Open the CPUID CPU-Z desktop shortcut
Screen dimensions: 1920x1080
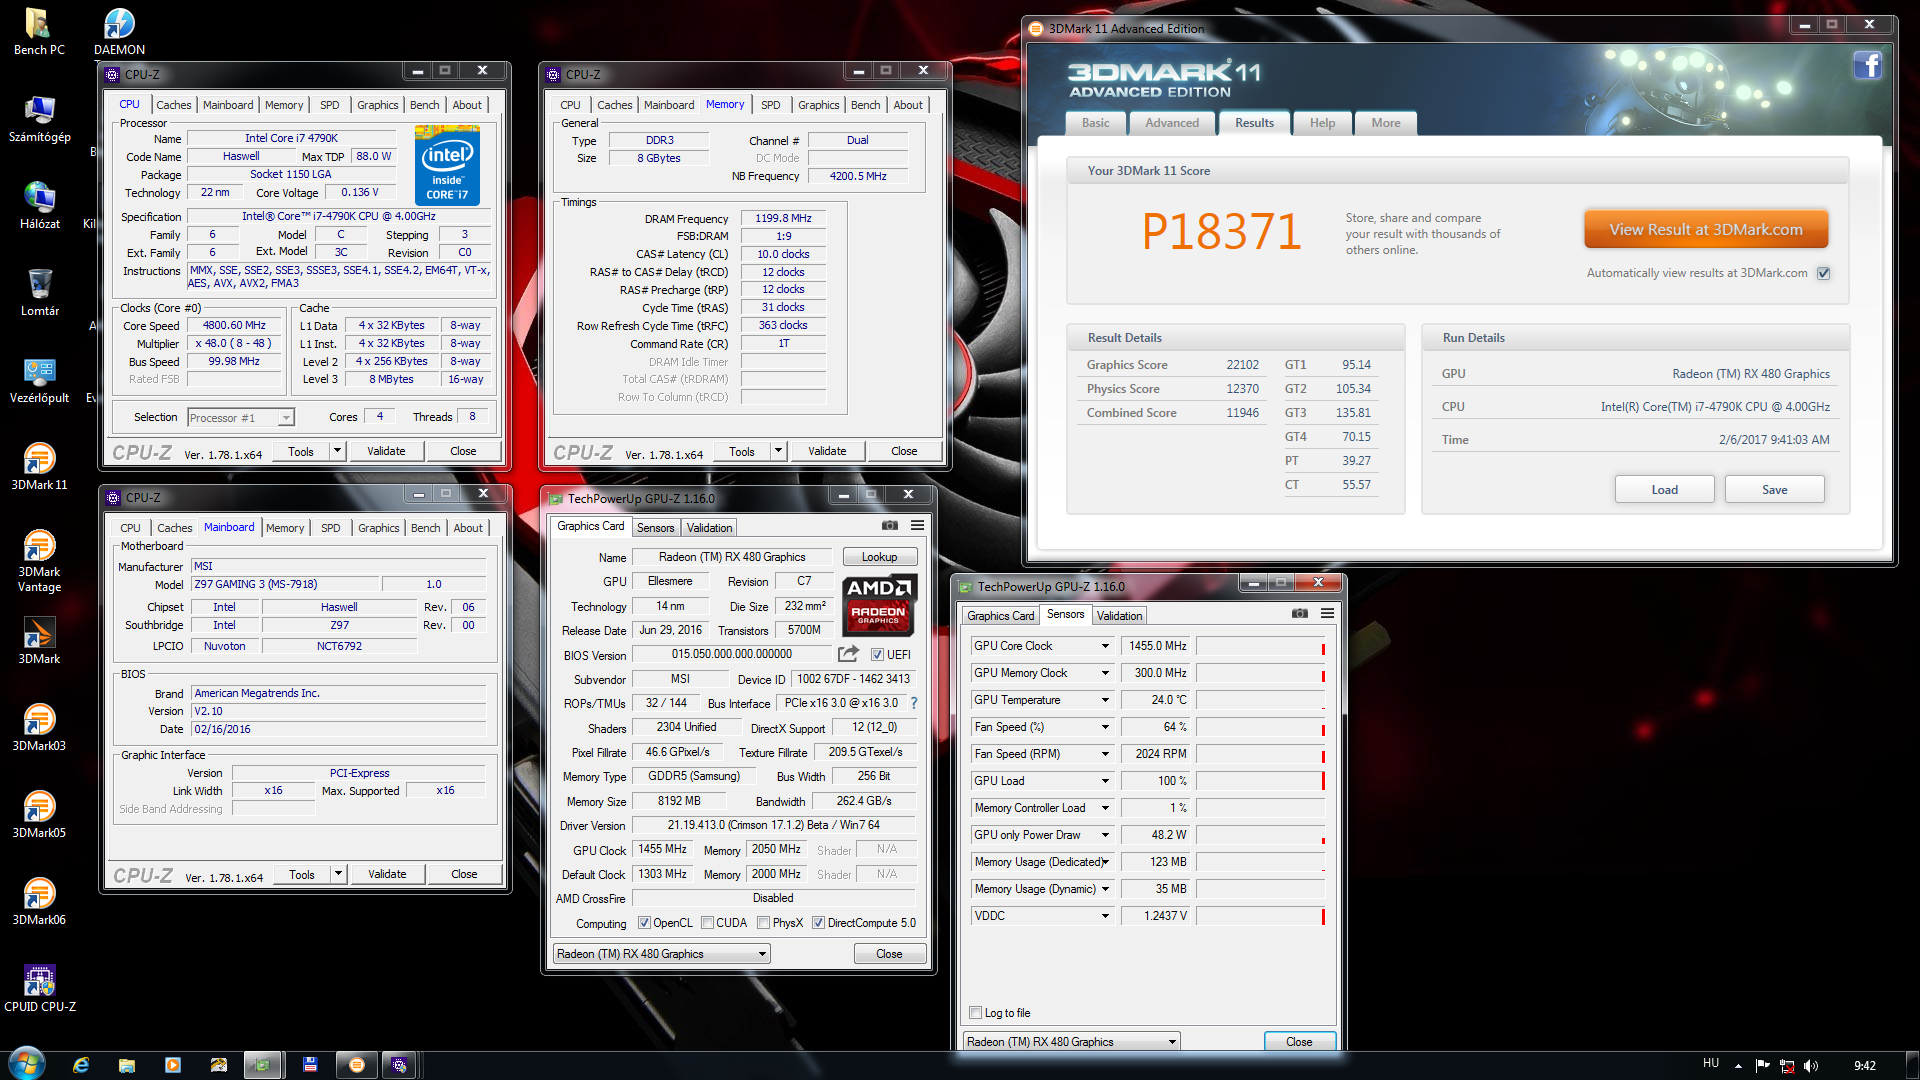point(39,989)
